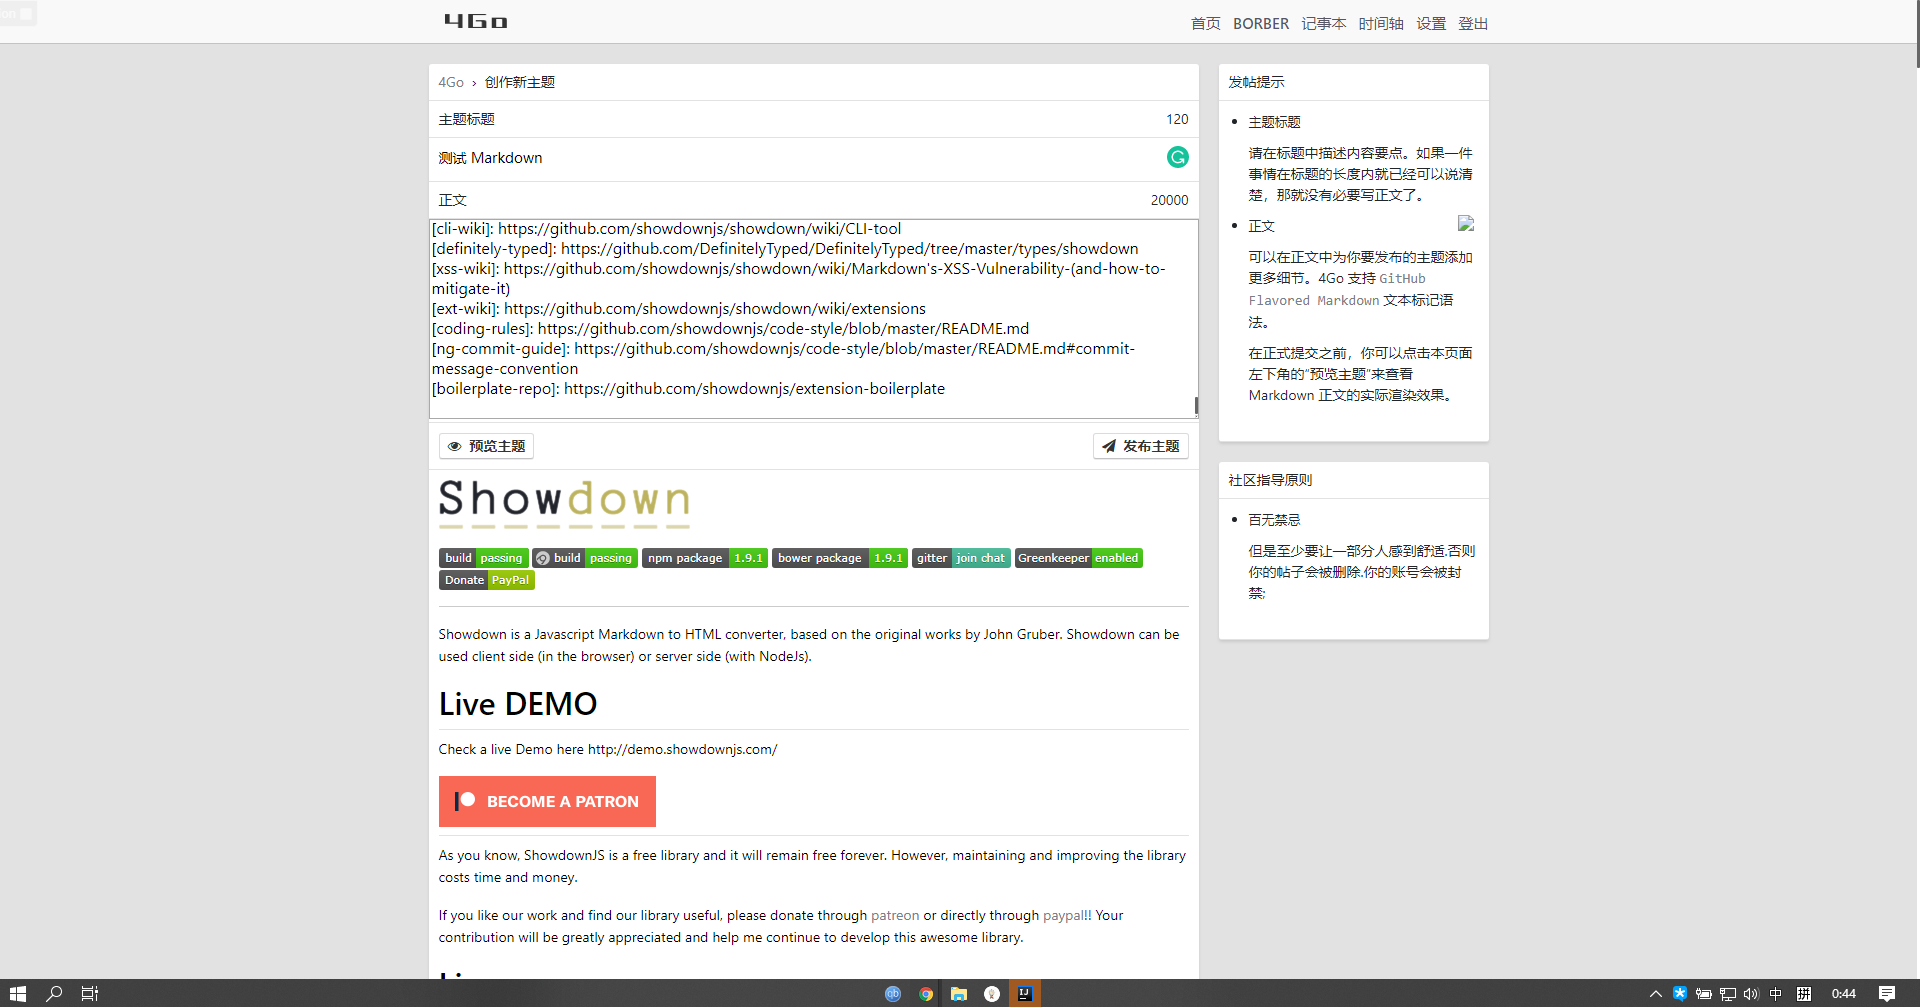
Task: Click the 发帖提示 panel heading
Action: coord(1256,82)
